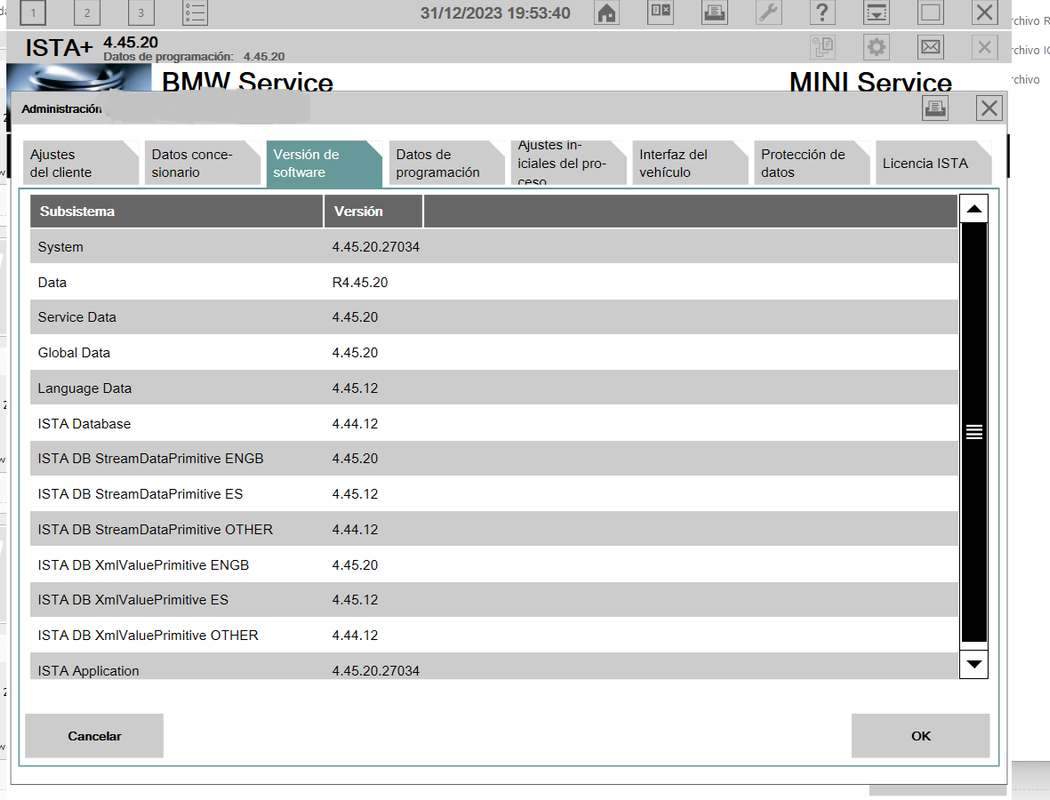Viewport: 1050px width, 800px height.
Task: Close the Administración dialog
Action: coord(989,108)
